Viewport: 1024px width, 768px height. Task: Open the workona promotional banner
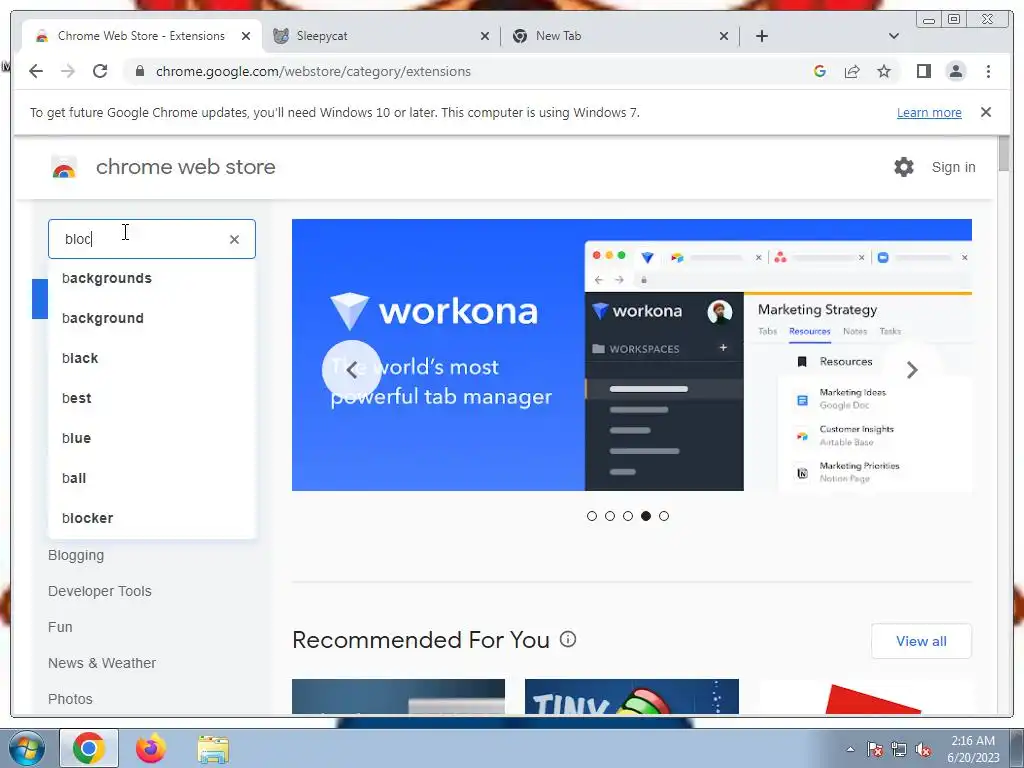tap(632, 355)
